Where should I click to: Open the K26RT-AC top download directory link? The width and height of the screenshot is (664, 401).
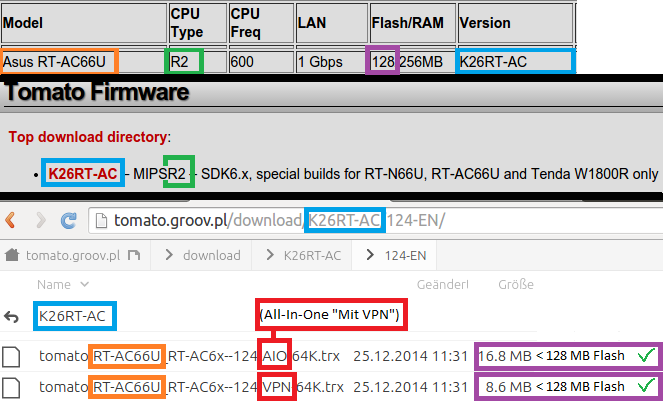click(x=83, y=174)
